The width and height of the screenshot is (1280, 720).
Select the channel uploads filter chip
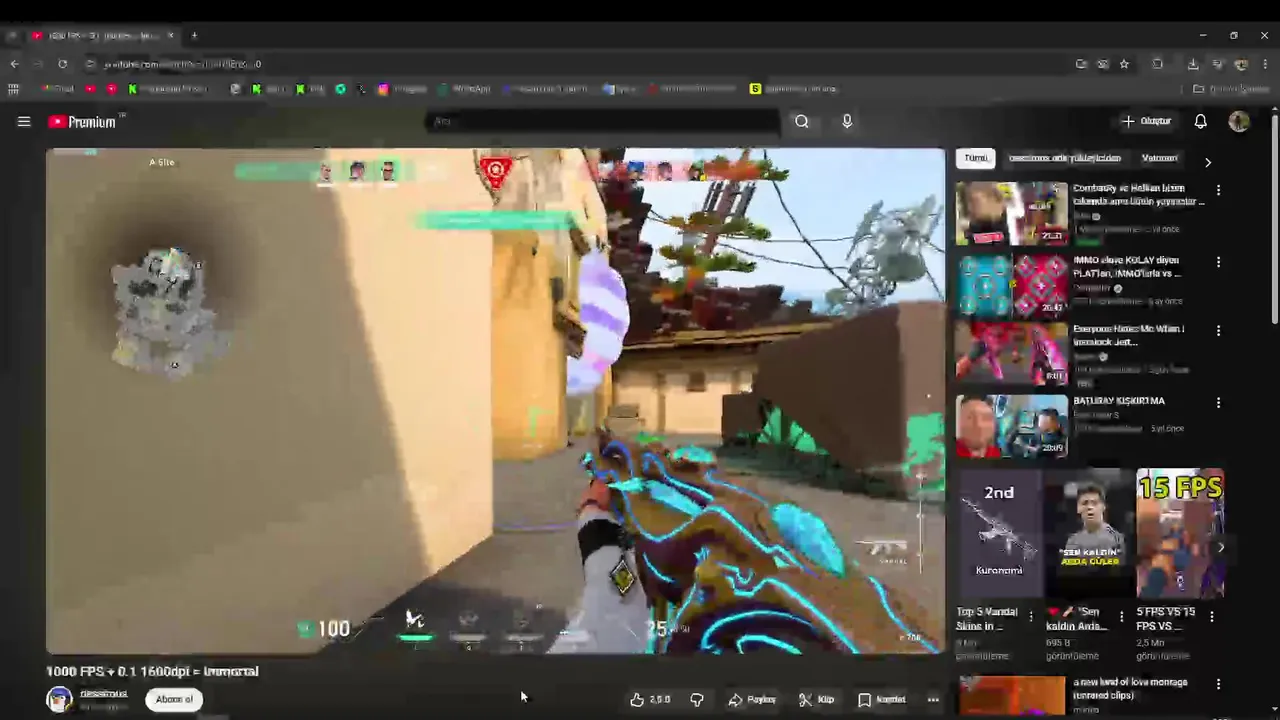tap(1064, 158)
